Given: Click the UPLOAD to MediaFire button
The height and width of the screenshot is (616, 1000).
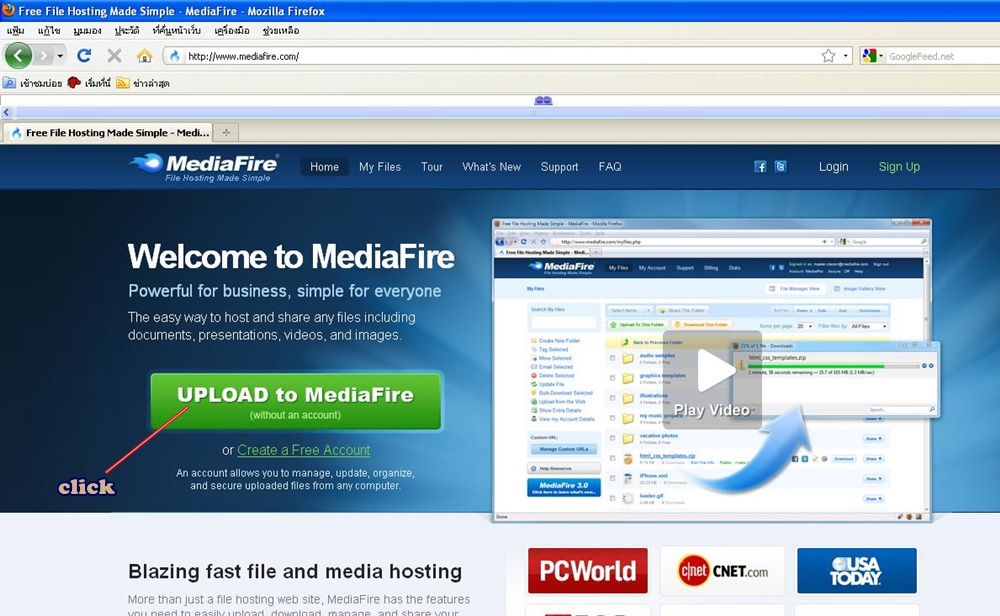Looking at the screenshot, I should [296, 401].
